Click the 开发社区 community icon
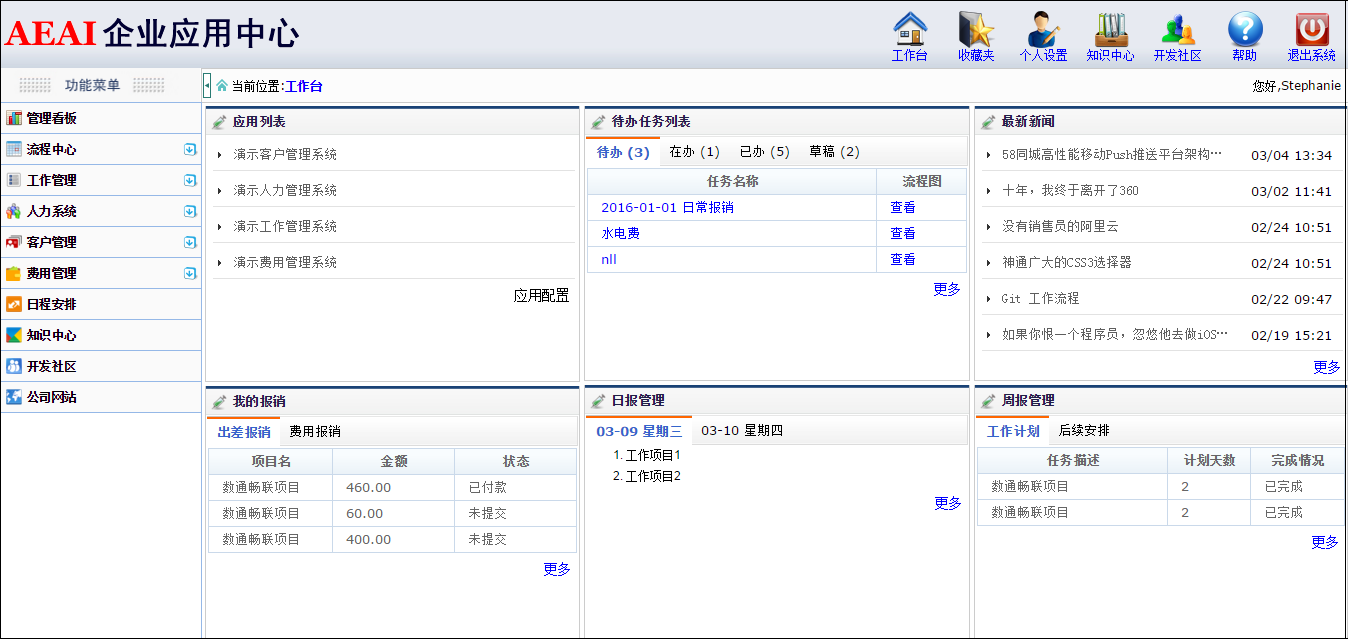This screenshot has width=1348, height=639. click(1177, 30)
